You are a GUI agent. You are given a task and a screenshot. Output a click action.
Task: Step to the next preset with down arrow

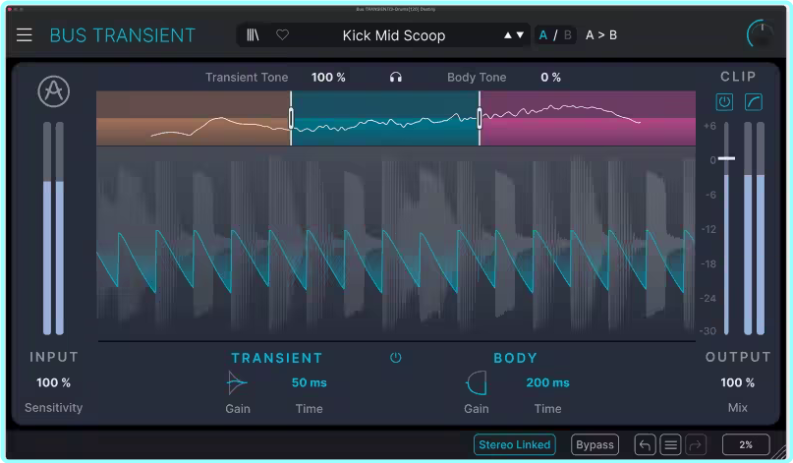coord(520,35)
